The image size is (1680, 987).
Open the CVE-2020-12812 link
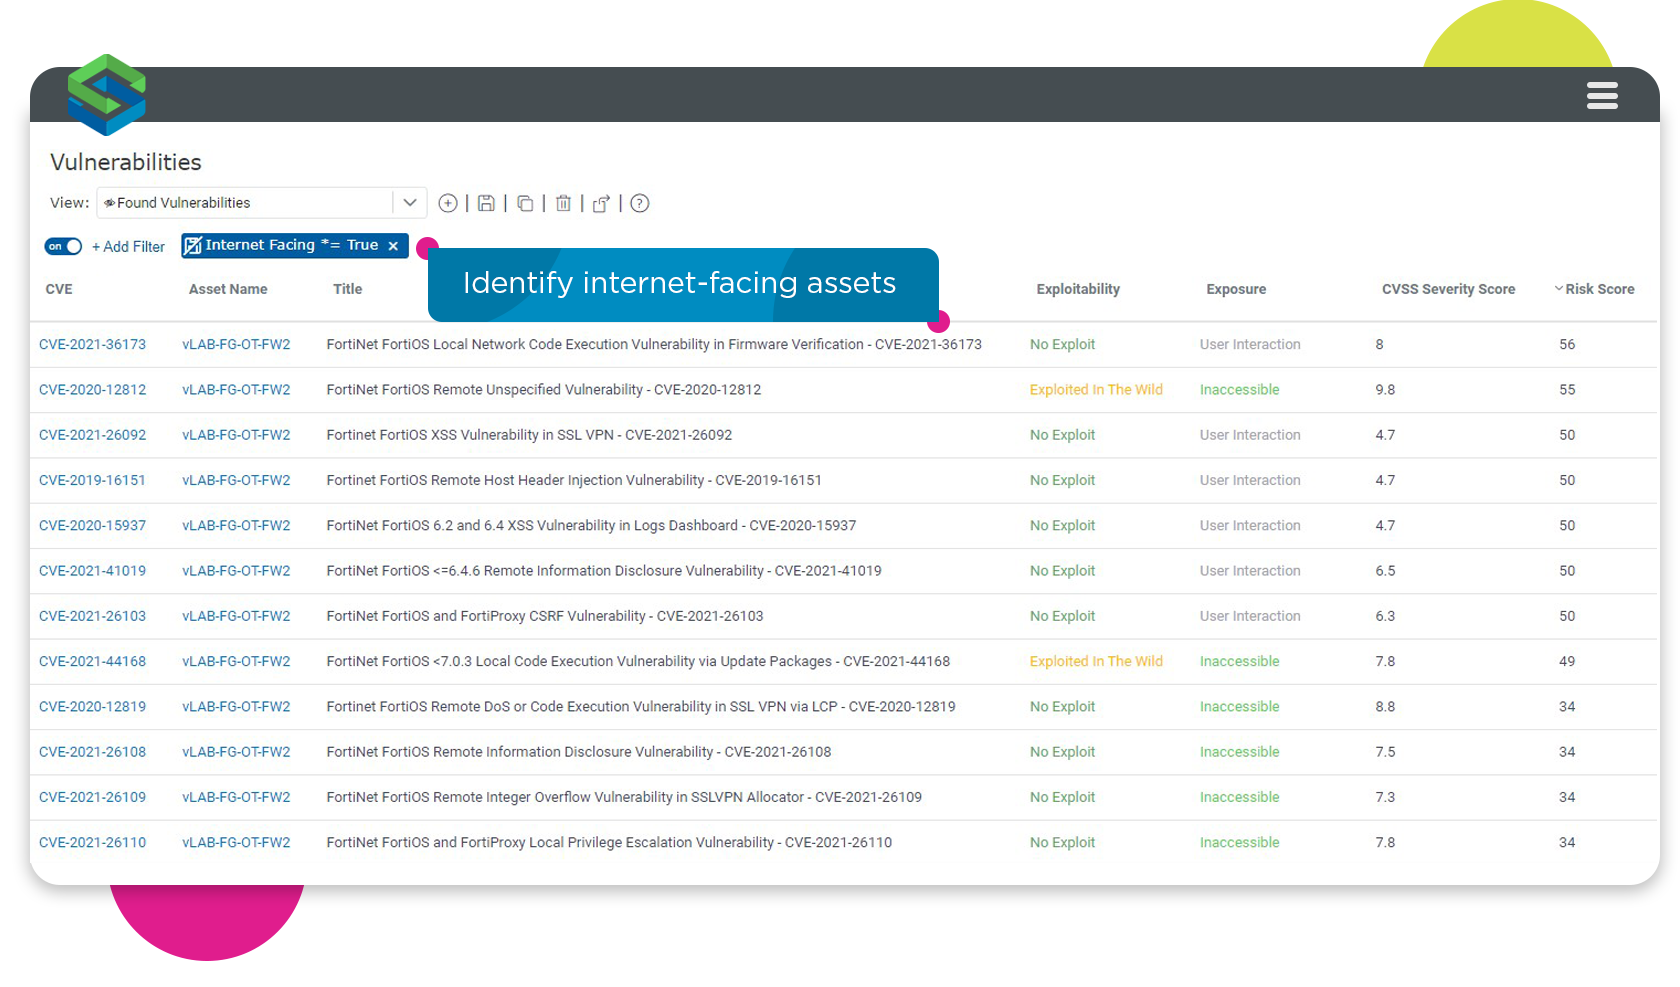pos(92,390)
